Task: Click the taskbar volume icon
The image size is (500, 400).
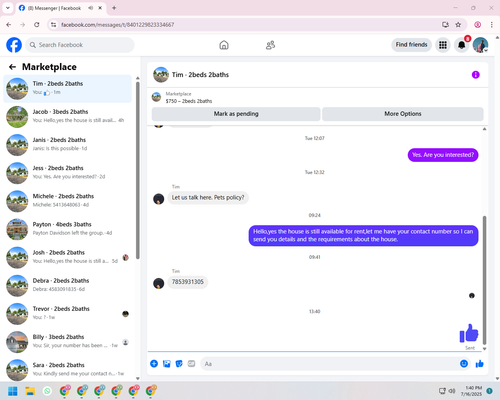Action: point(452,391)
